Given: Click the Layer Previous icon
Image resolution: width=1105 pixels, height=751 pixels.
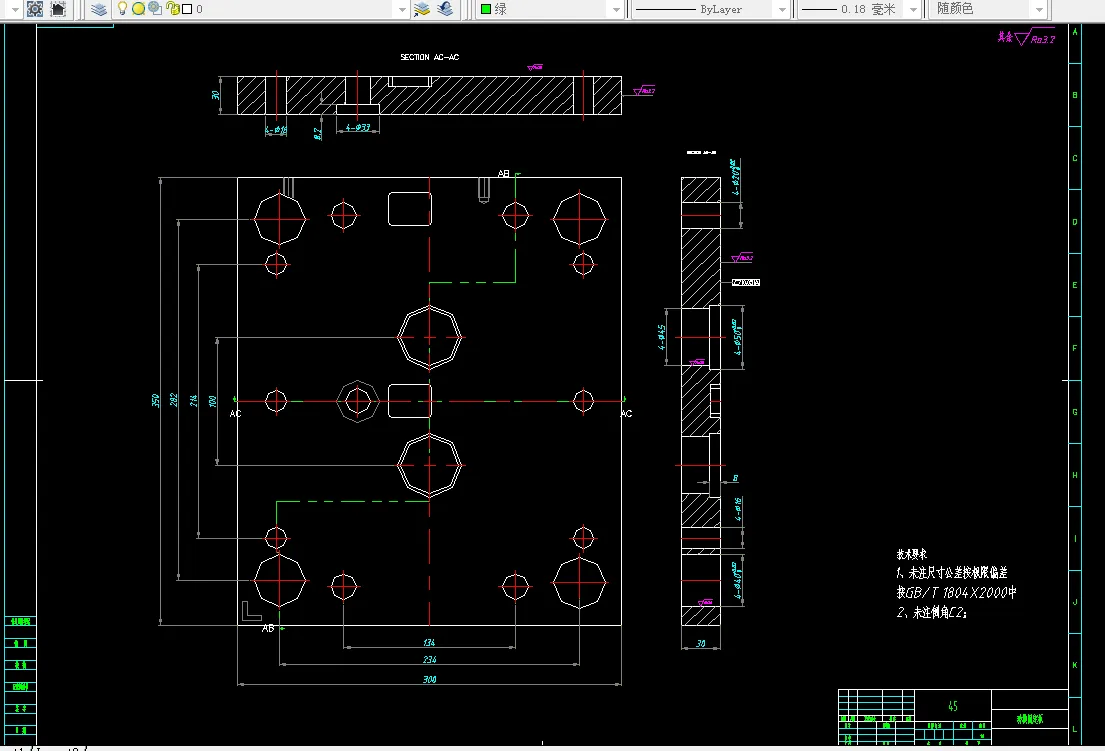Looking at the screenshot, I should coord(445,9).
